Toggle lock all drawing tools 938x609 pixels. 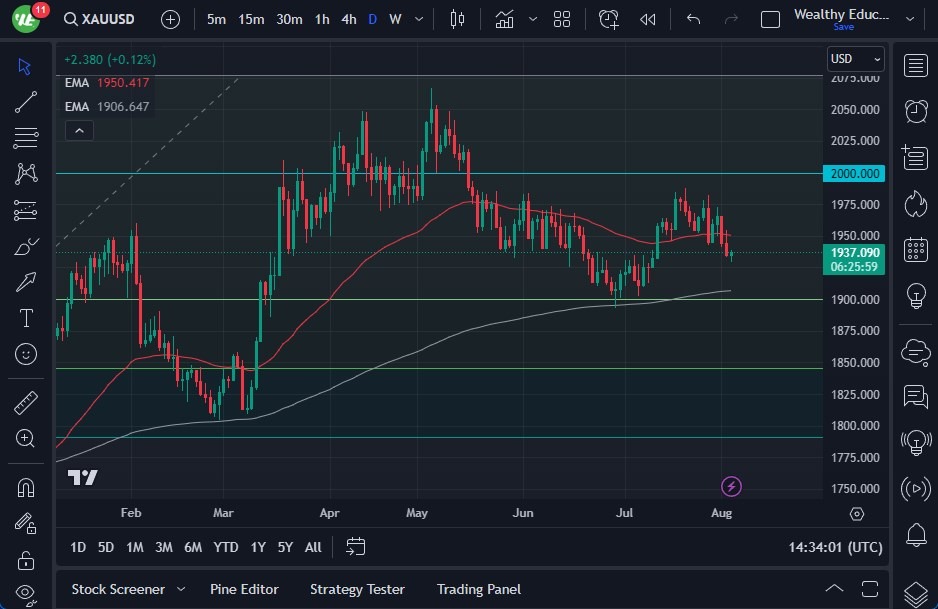coord(26,559)
